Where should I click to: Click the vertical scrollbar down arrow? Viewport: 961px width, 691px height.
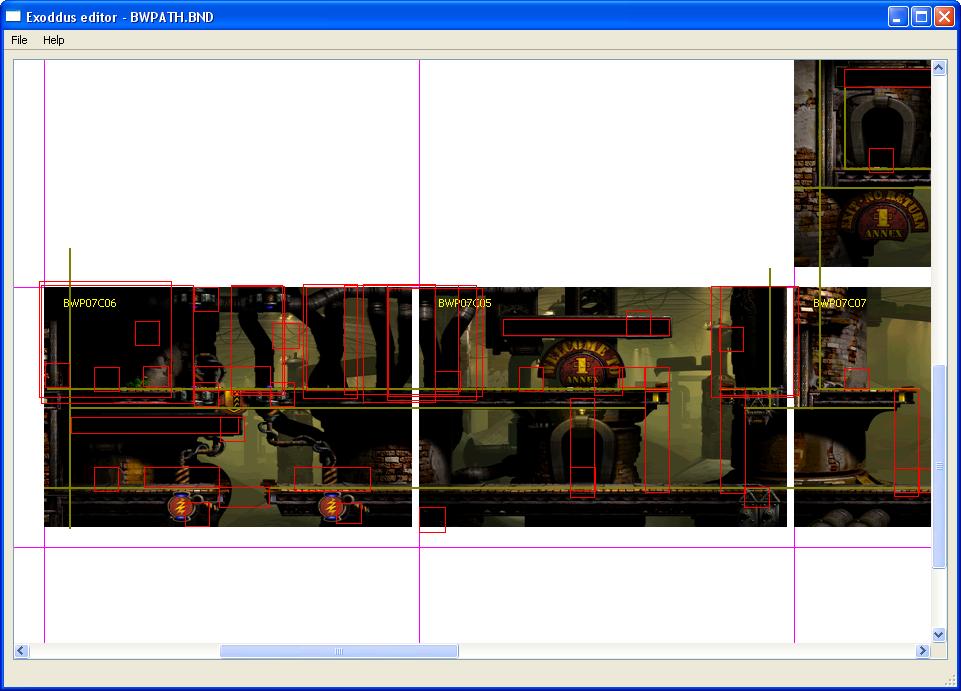coord(938,635)
